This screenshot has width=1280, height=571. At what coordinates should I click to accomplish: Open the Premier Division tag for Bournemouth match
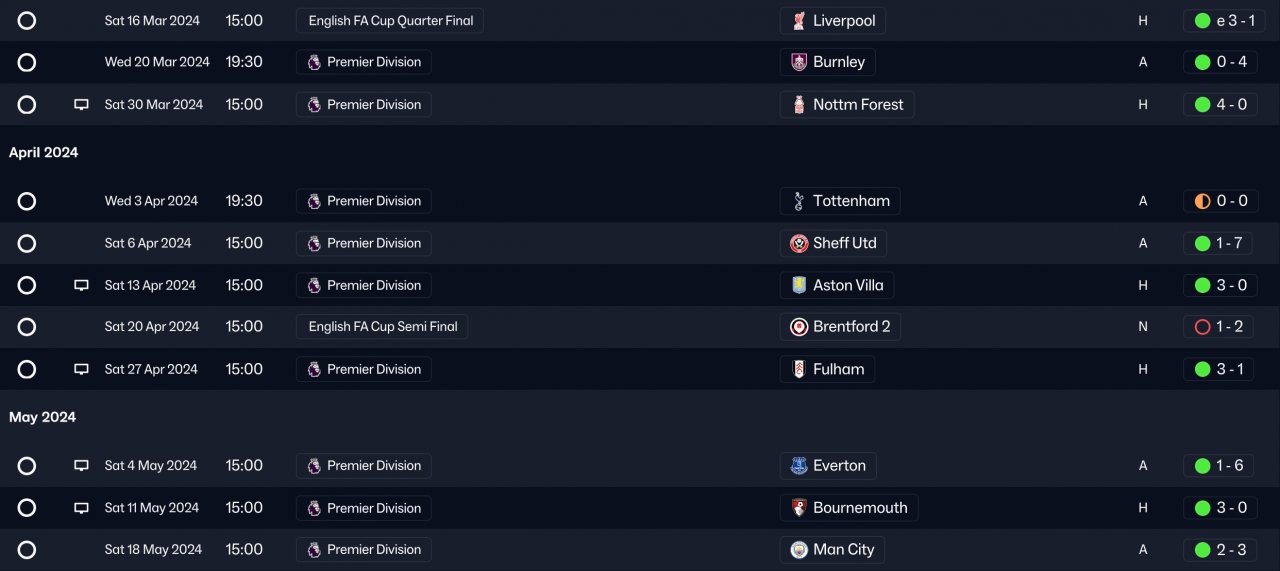coord(364,508)
